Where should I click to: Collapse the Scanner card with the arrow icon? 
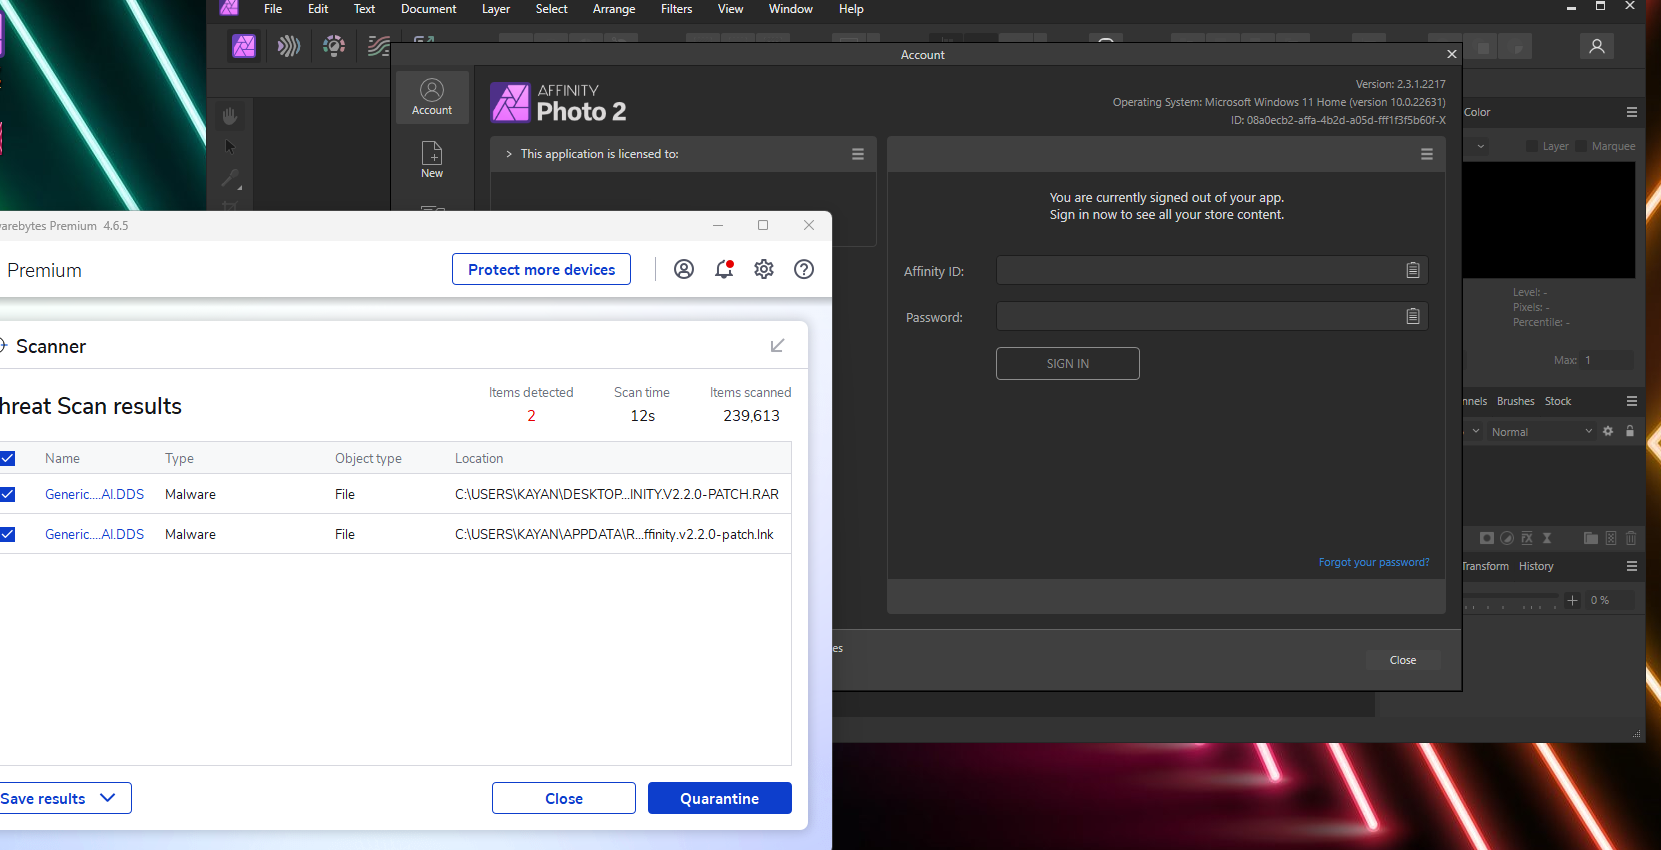(x=777, y=346)
